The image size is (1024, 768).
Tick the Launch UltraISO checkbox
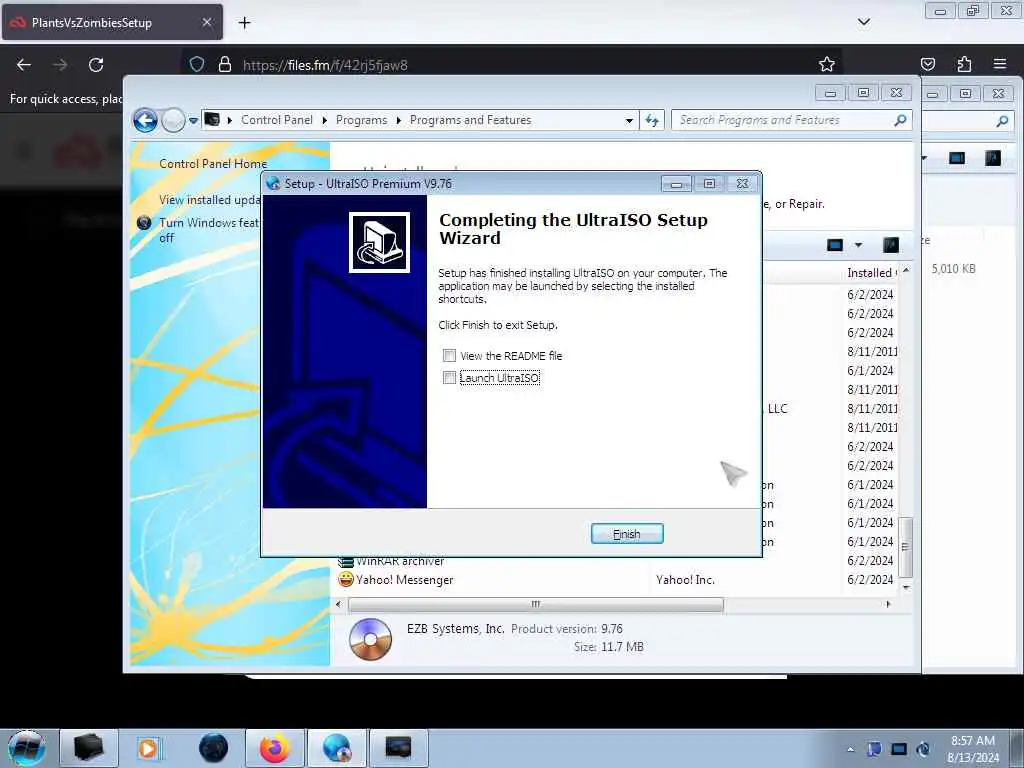pos(449,377)
